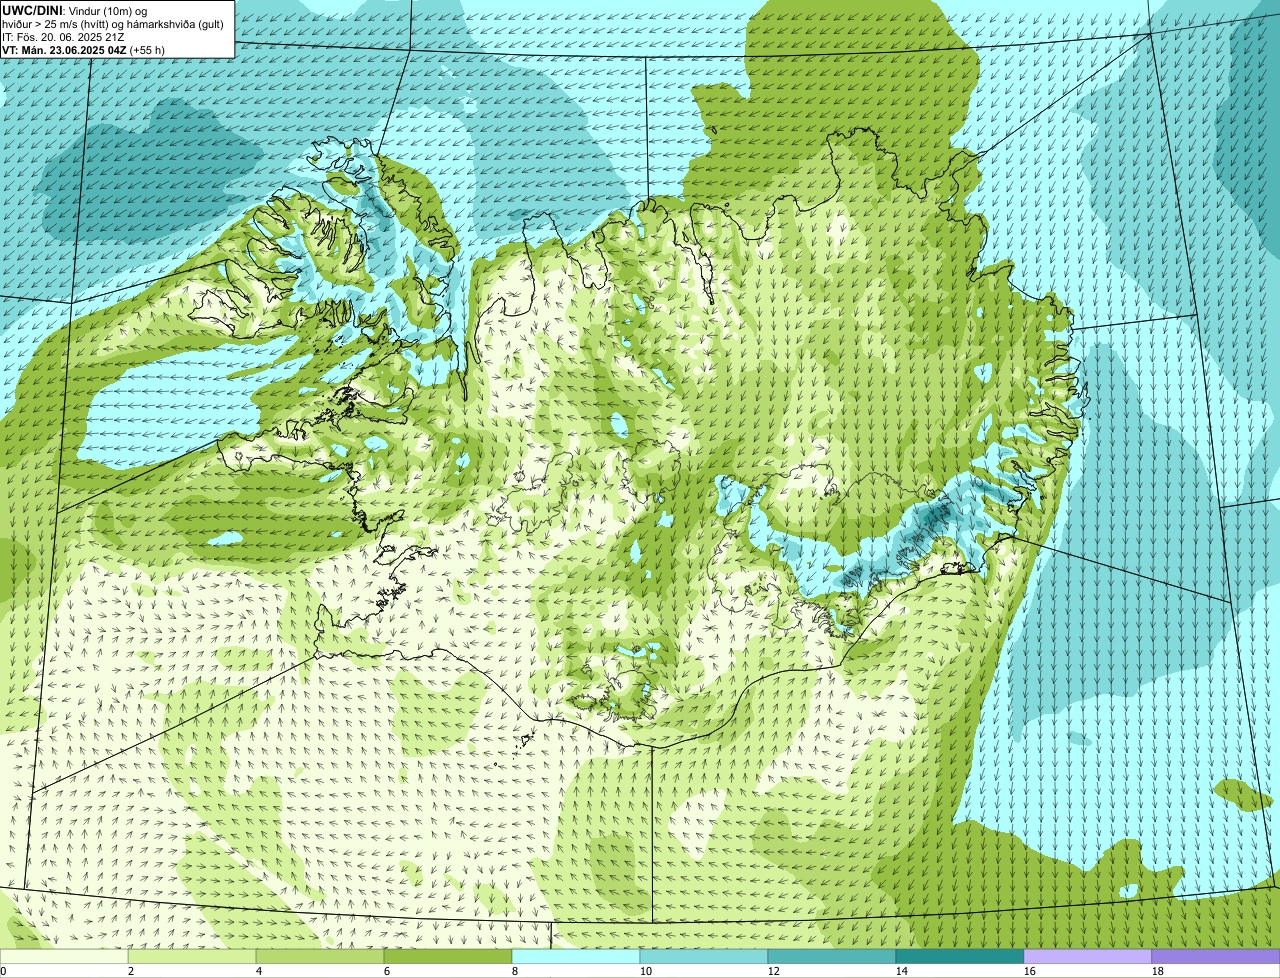Click the '16' tick label on the scale

click(x=1030, y=971)
